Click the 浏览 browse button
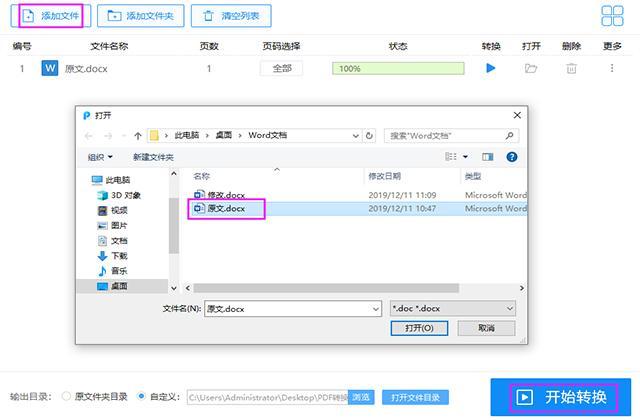The height and width of the screenshot is (420, 640). [361, 397]
